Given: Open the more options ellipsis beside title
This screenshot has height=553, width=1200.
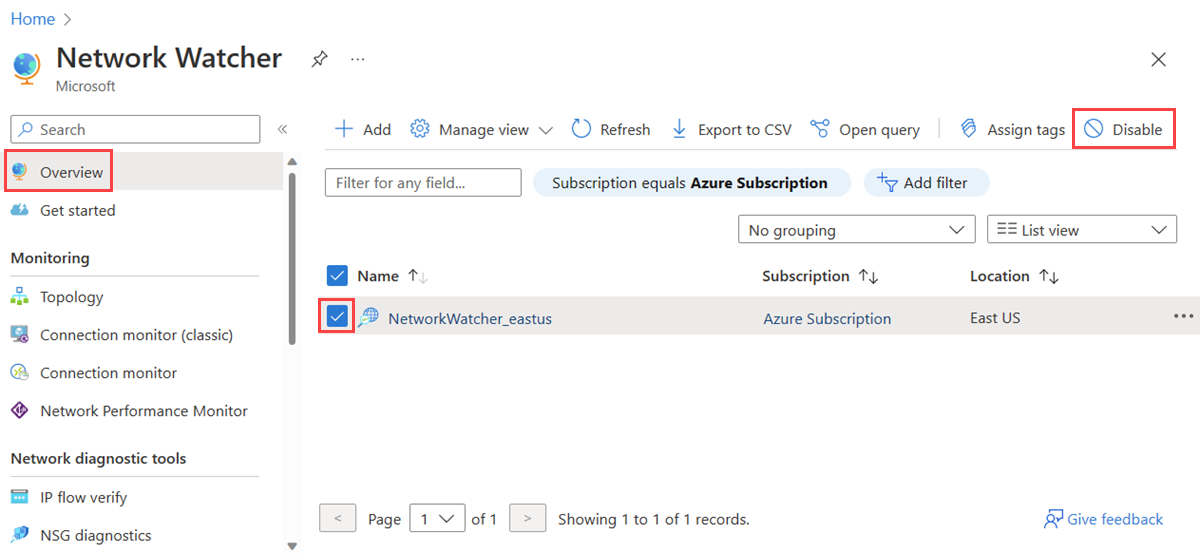Looking at the screenshot, I should point(357,59).
